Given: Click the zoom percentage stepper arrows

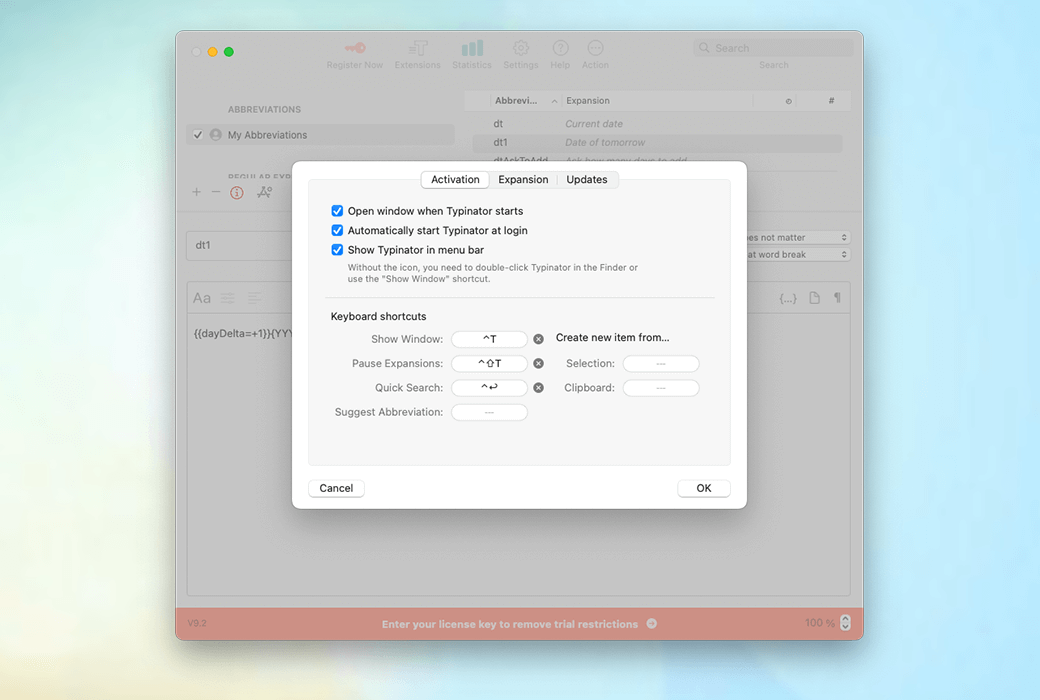Looking at the screenshot, I should click(845, 622).
